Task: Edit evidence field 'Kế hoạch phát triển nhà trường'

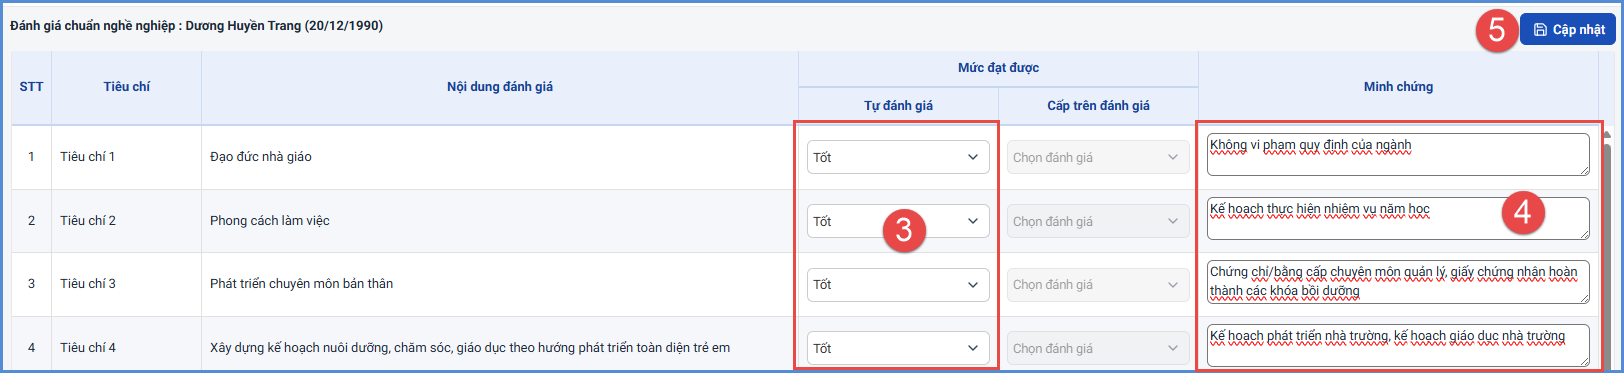Action: [x=1398, y=346]
